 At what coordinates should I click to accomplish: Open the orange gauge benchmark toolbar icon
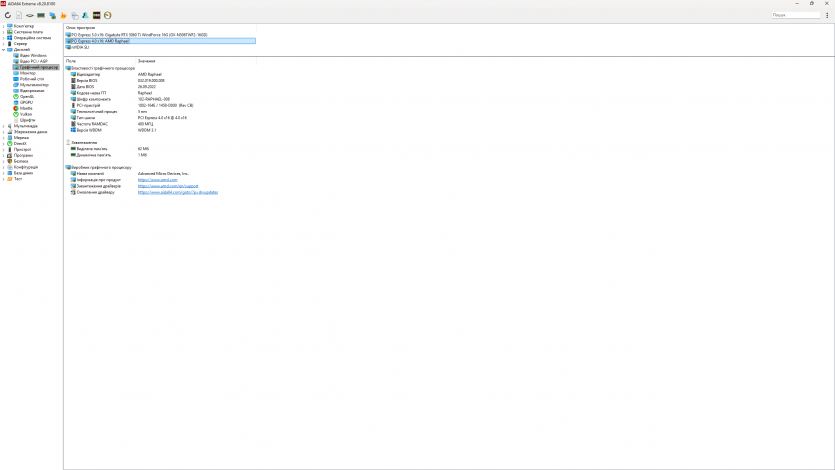(107, 16)
